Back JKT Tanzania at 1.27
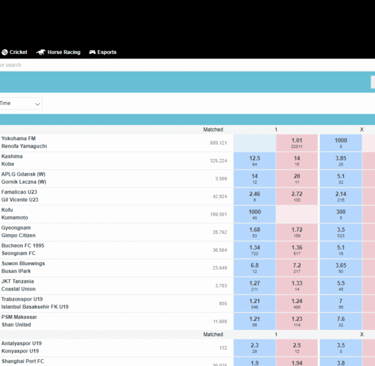 pos(255,286)
